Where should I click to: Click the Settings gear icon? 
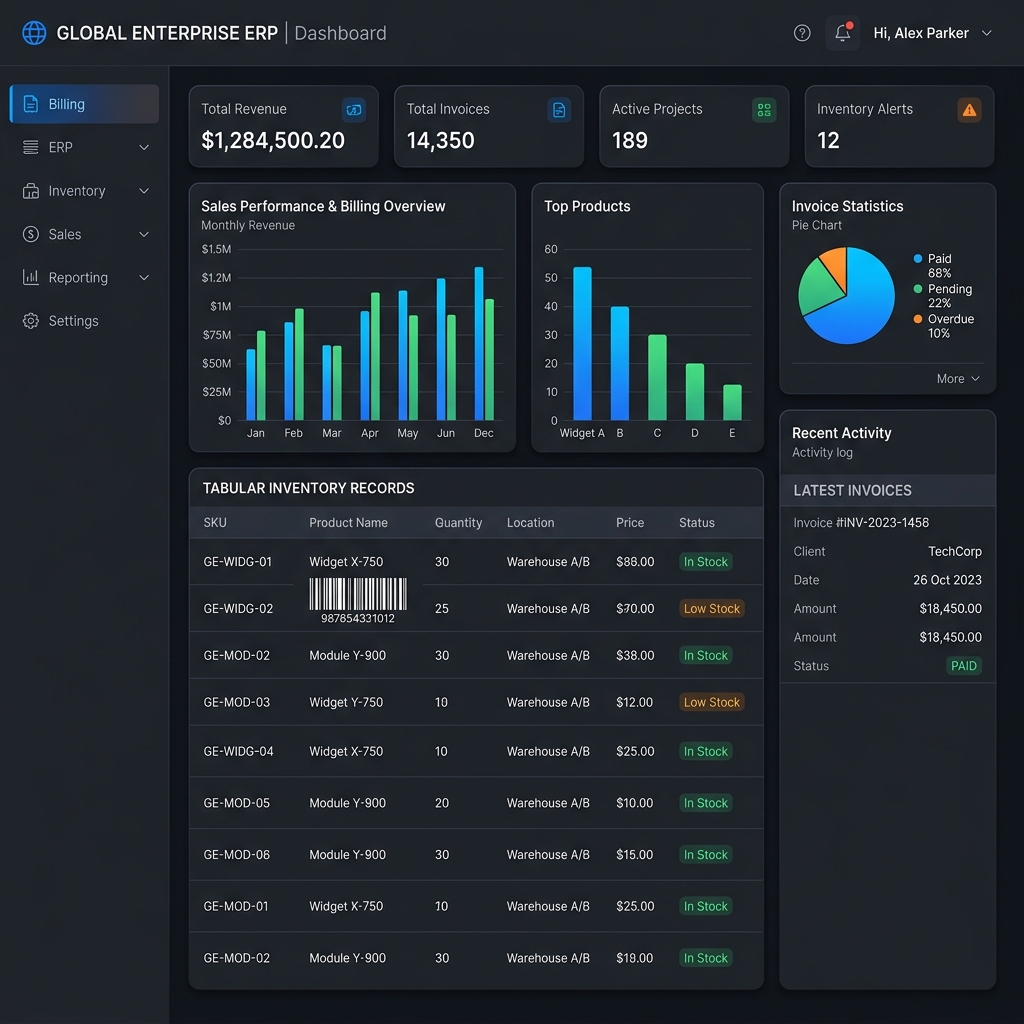(31, 321)
